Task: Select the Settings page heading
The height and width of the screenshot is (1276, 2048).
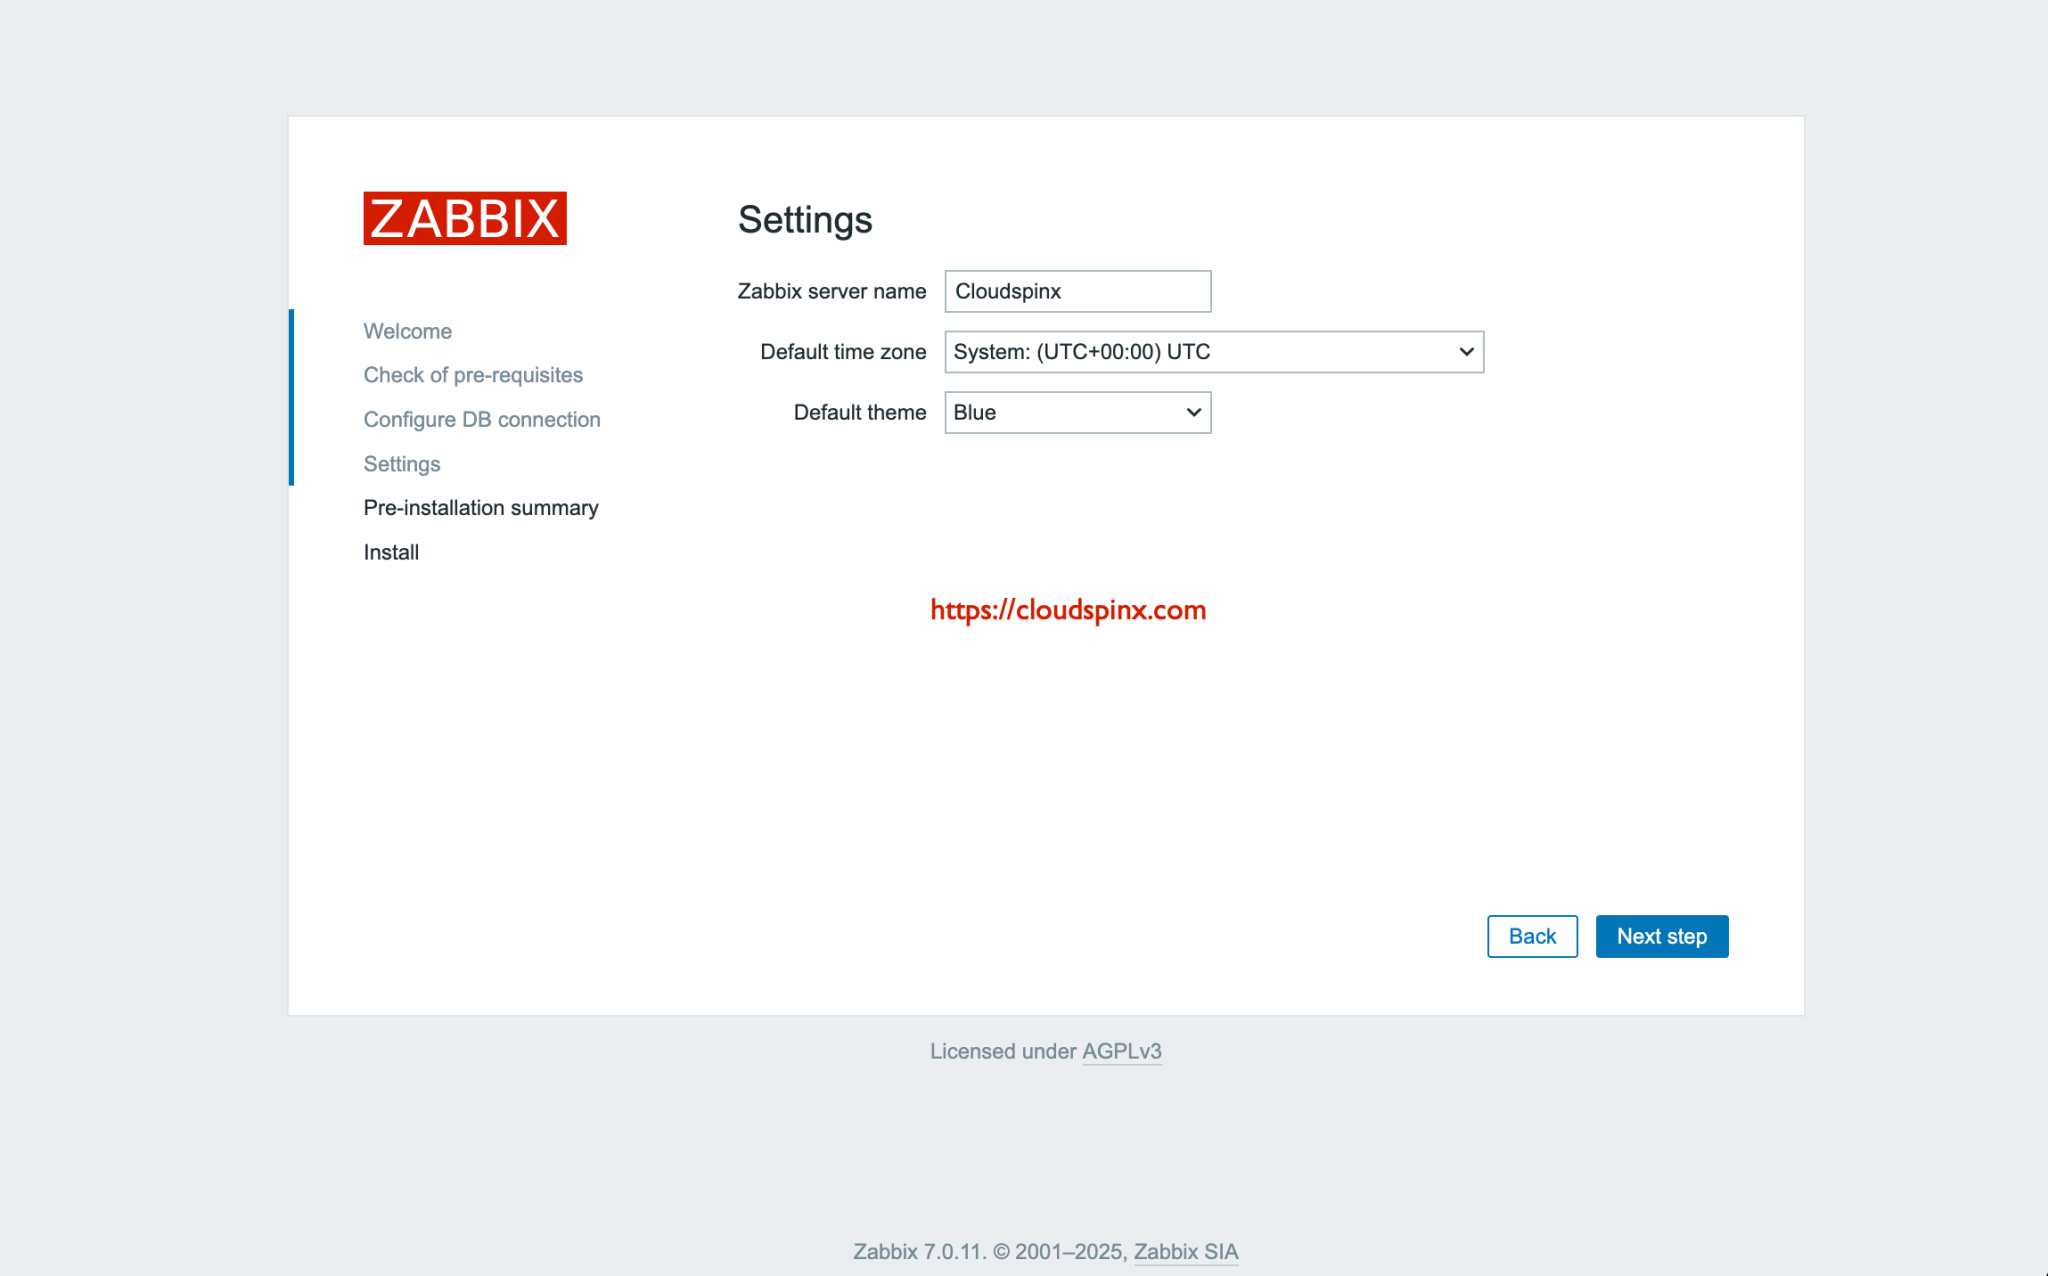Action: [x=805, y=219]
